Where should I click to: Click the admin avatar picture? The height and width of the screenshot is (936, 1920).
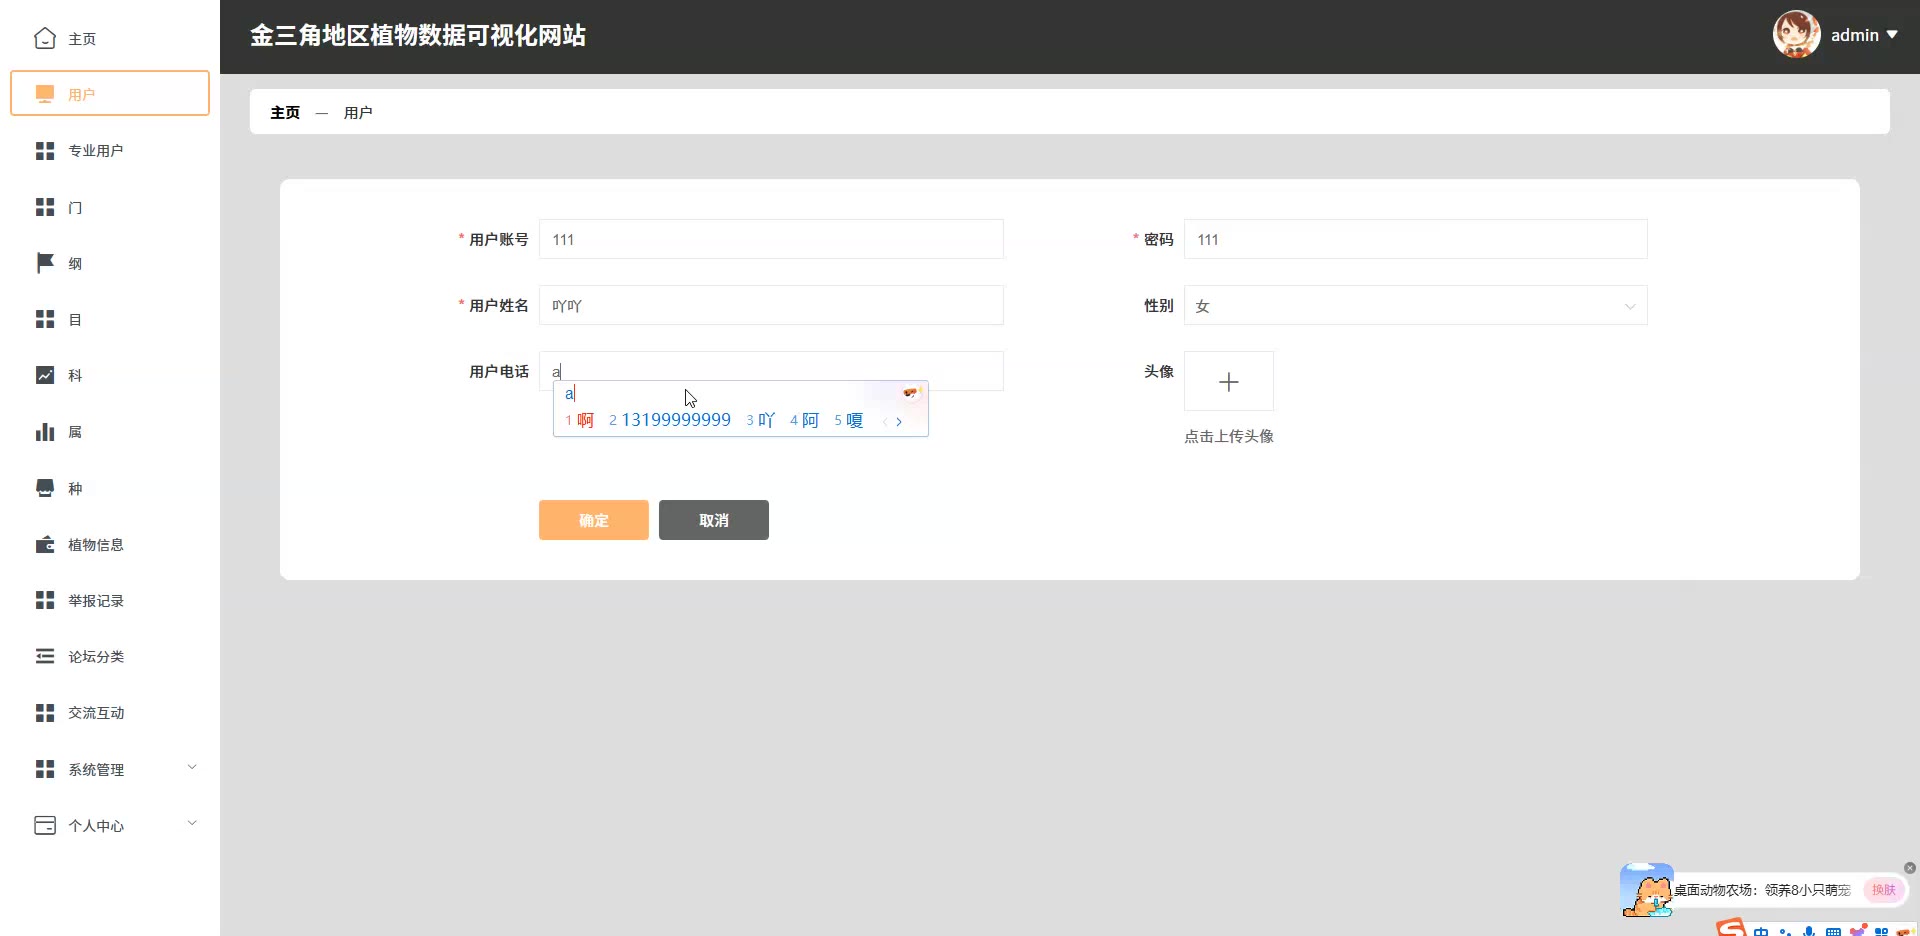[1797, 35]
